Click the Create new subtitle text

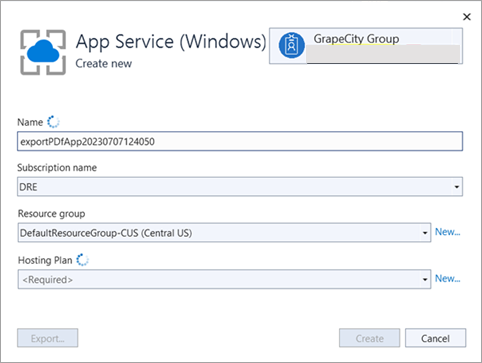coord(104,63)
